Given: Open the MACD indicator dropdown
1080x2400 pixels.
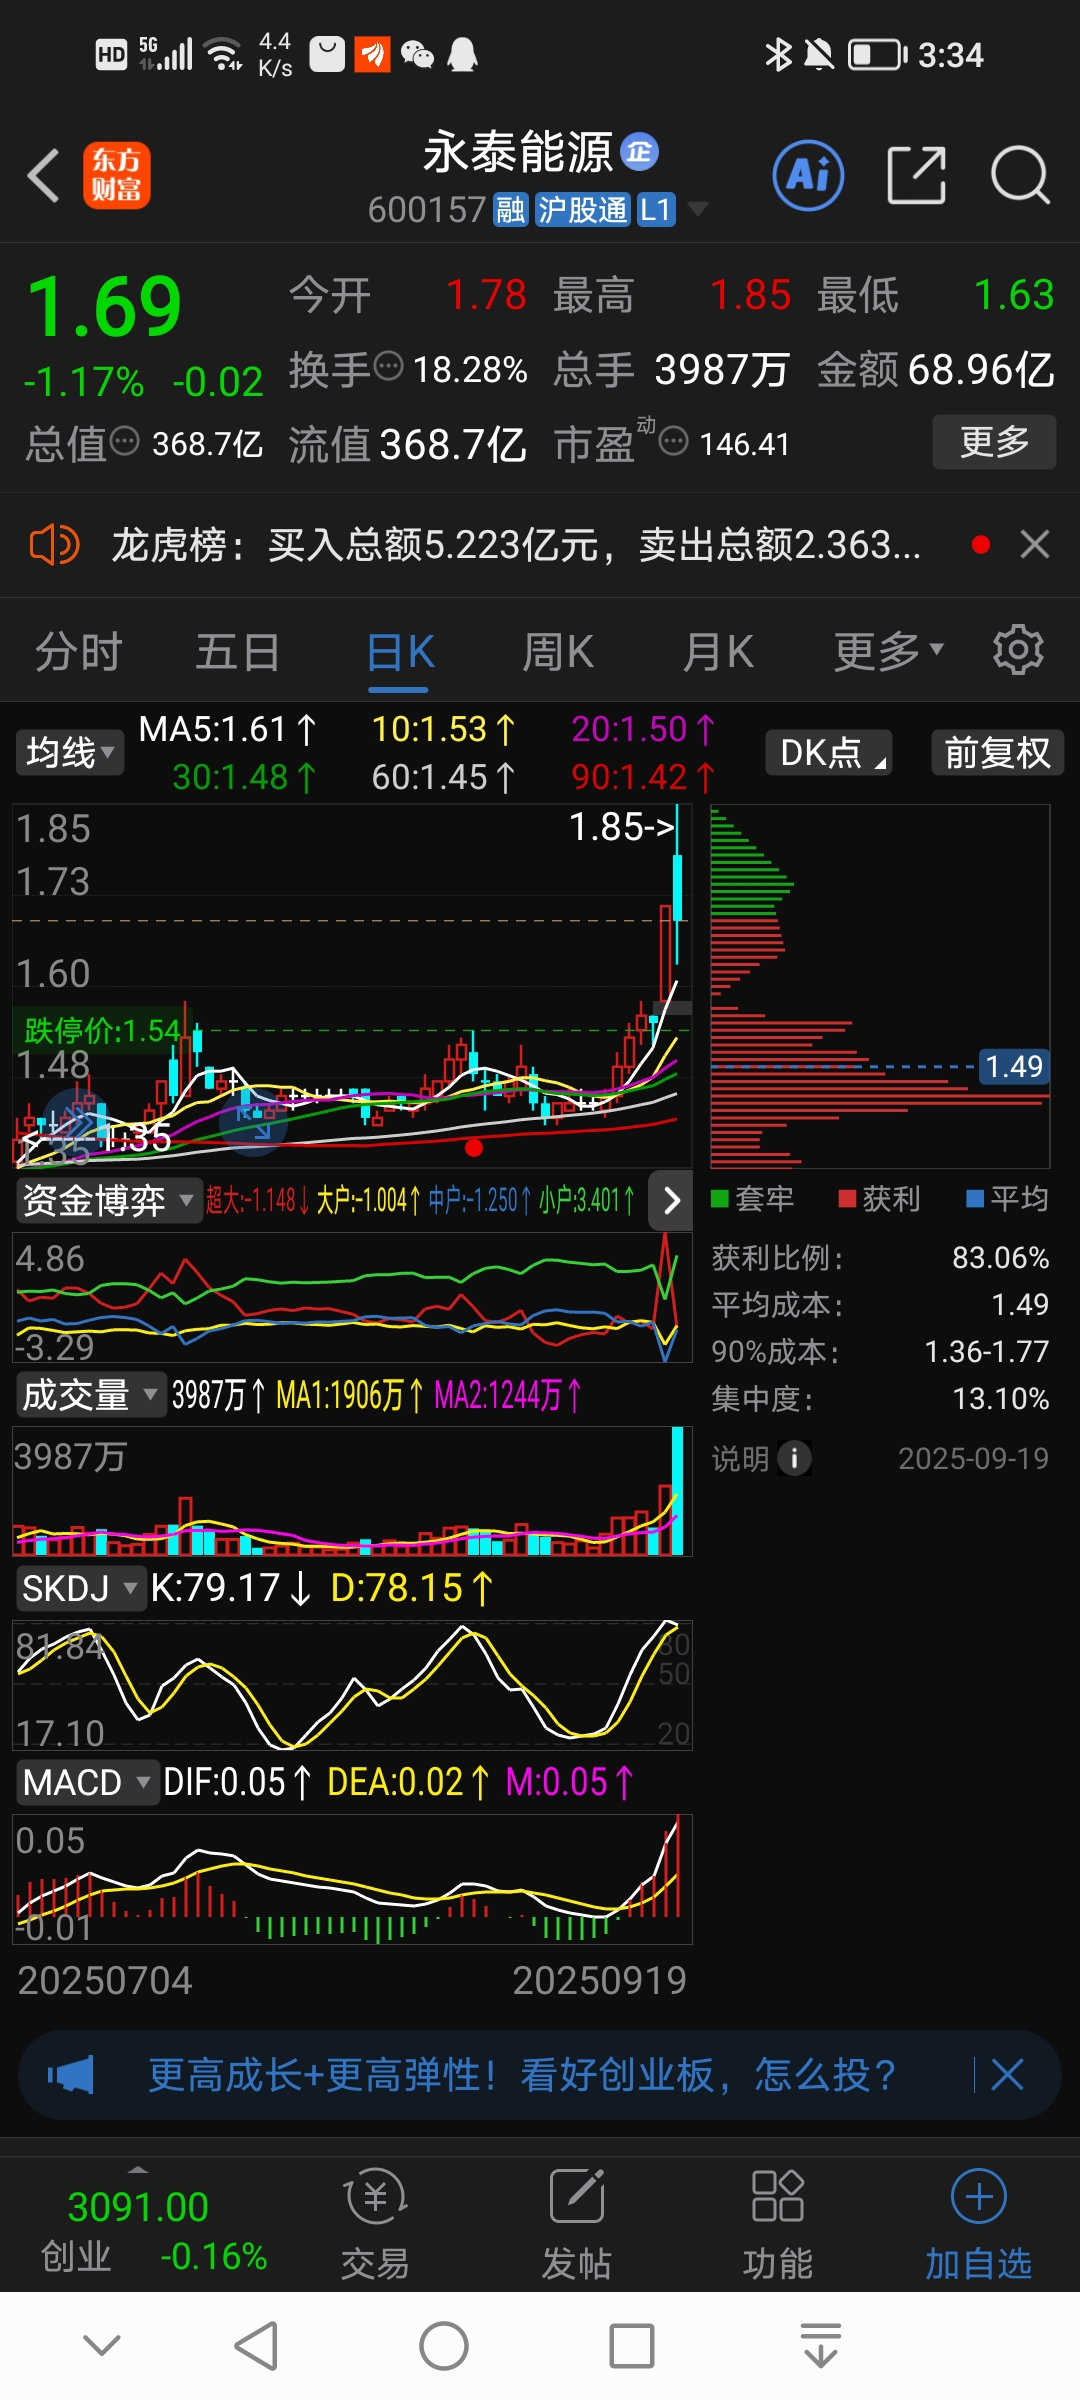Looking at the screenshot, I should click(x=86, y=1782).
